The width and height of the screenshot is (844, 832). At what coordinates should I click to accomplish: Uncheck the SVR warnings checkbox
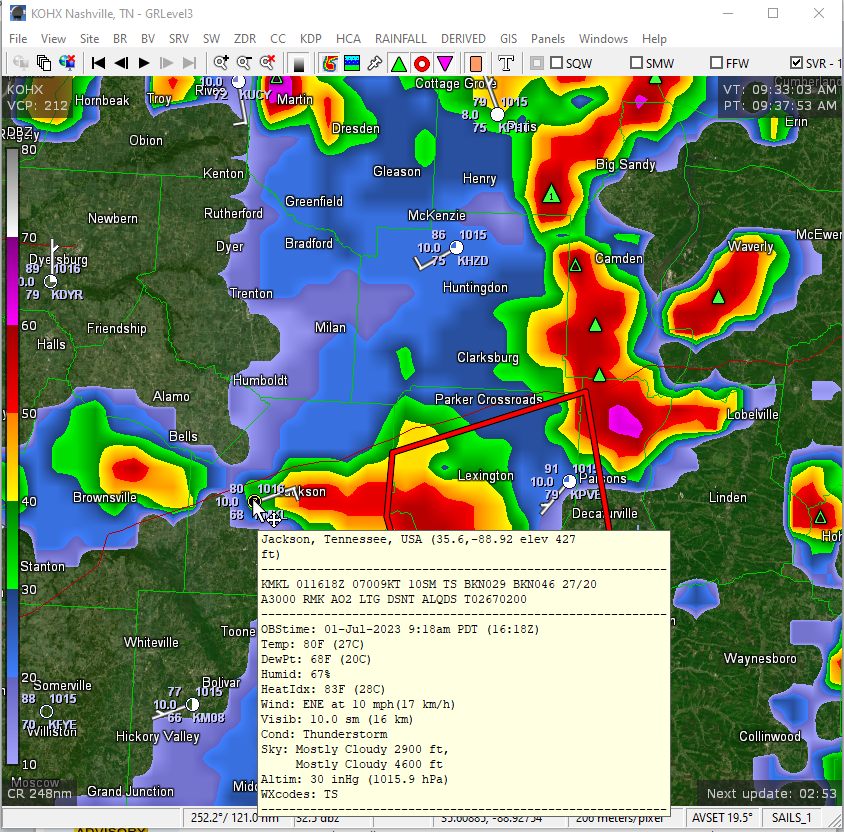[x=794, y=62]
